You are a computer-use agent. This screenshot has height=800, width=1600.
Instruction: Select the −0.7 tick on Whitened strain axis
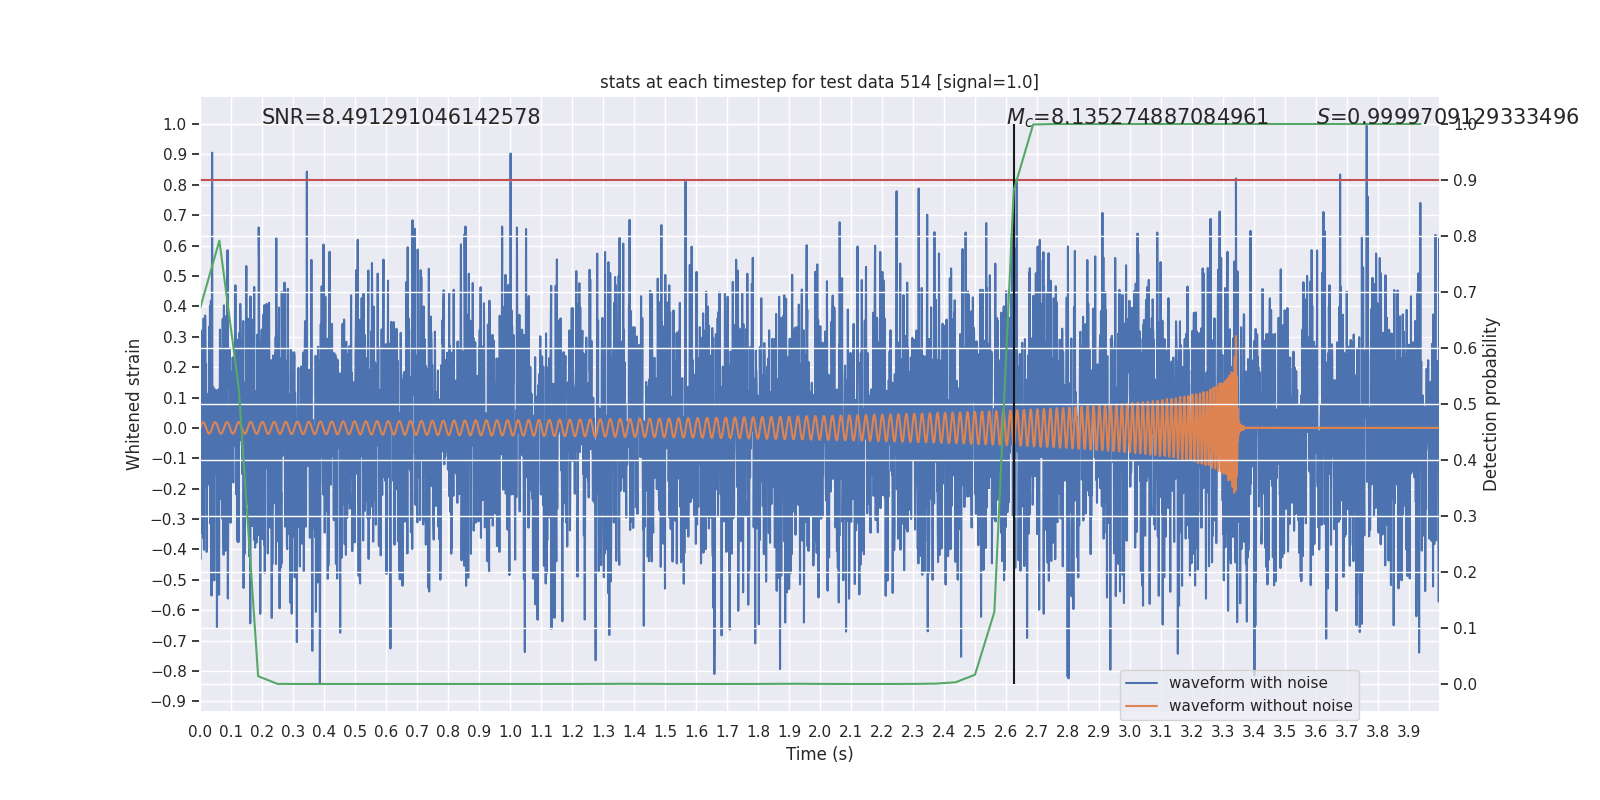pyautogui.click(x=169, y=641)
